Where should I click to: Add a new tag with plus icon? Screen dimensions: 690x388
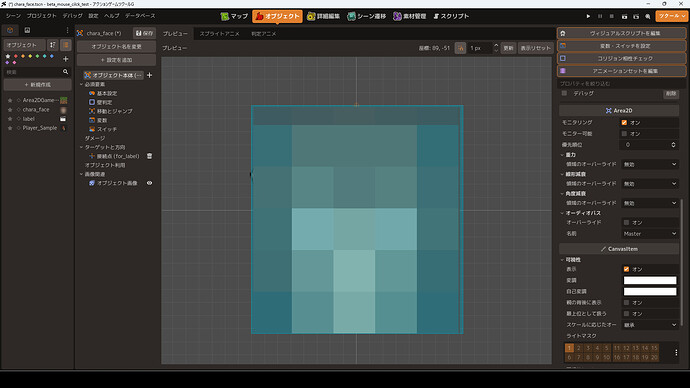click(x=66, y=59)
